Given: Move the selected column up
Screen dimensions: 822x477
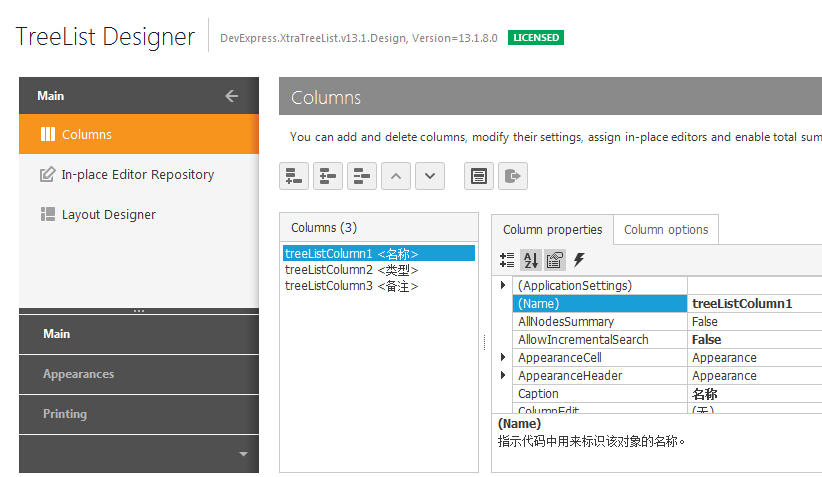Looking at the screenshot, I should coord(396,176).
